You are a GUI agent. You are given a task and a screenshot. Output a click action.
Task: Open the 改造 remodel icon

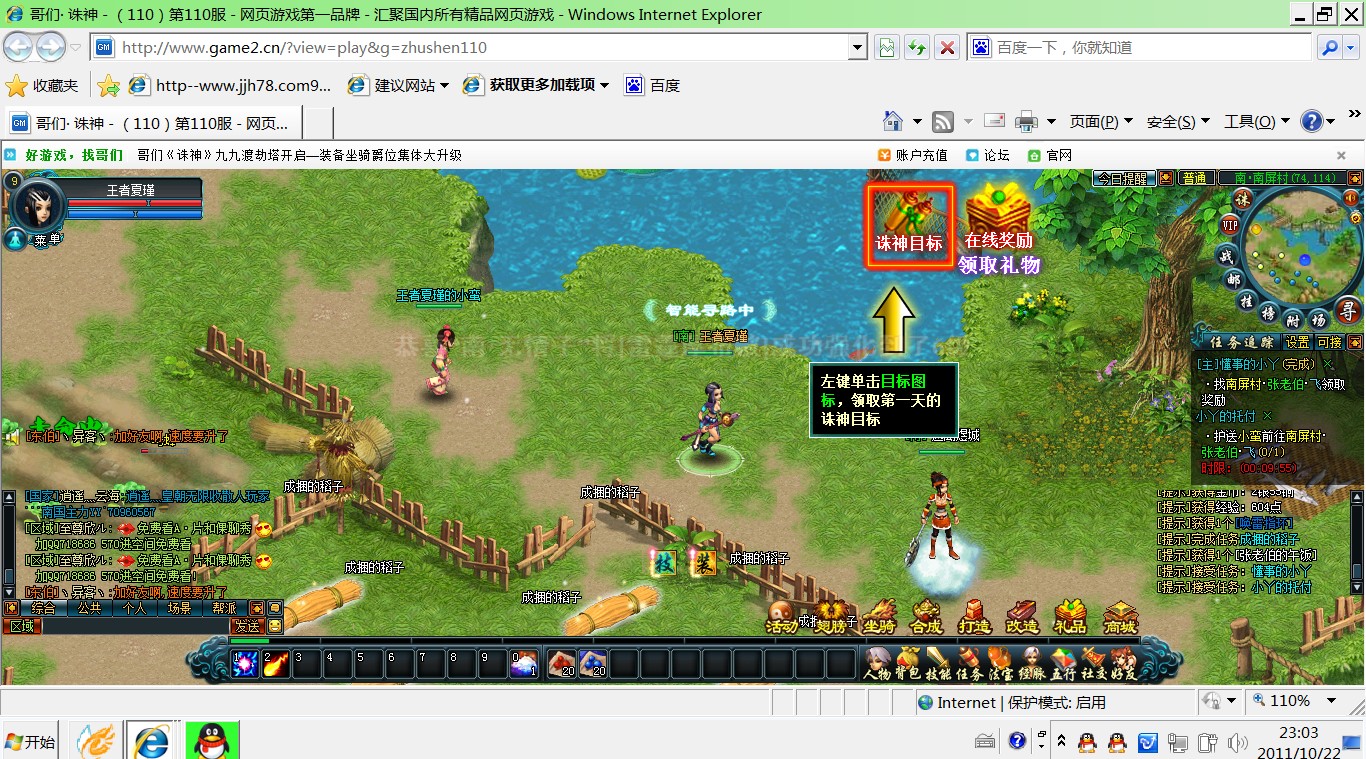coord(1022,617)
